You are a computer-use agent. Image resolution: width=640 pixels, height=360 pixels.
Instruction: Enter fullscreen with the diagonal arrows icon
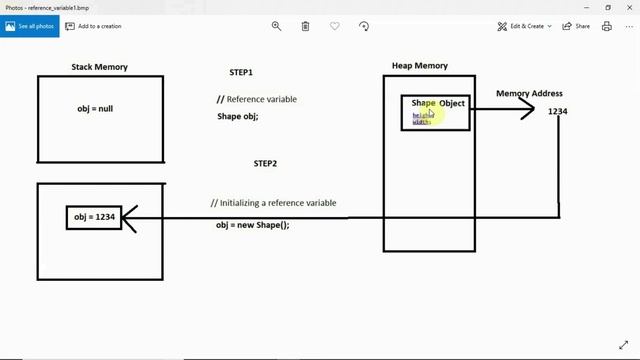point(623,345)
